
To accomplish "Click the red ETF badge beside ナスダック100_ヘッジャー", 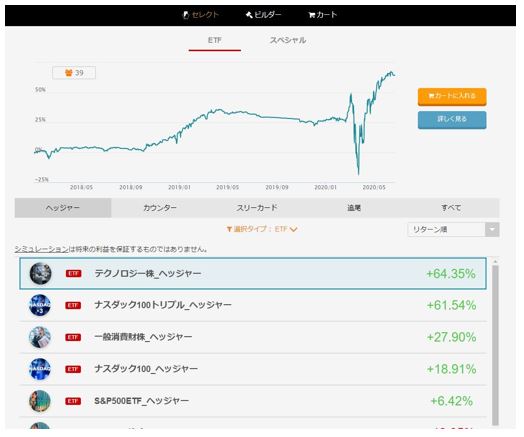I will click(x=73, y=369).
